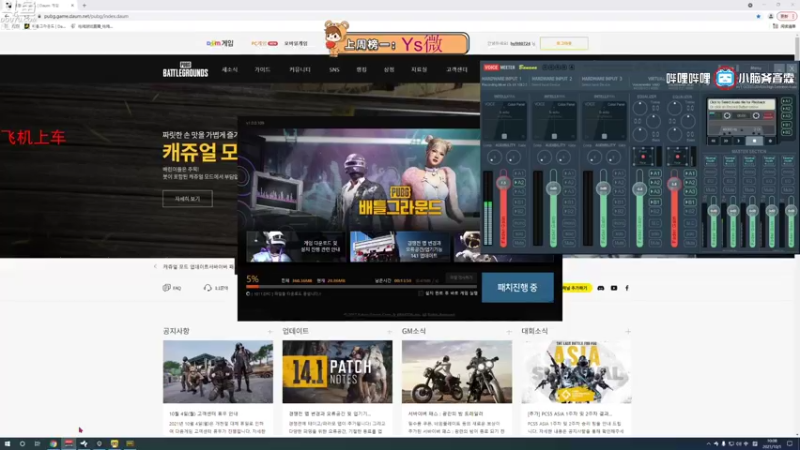Click the logout button in header
Image resolution: width=800 pixels, height=450 pixels.
coord(564,43)
